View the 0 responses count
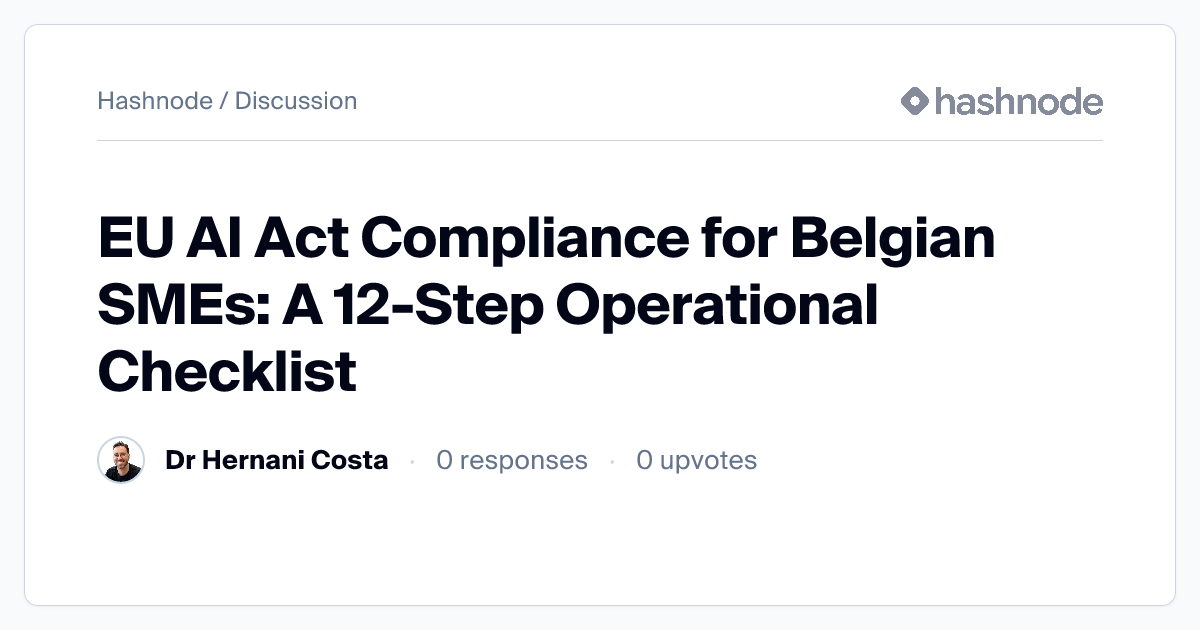This screenshot has width=1200, height=630. [512, 460]
